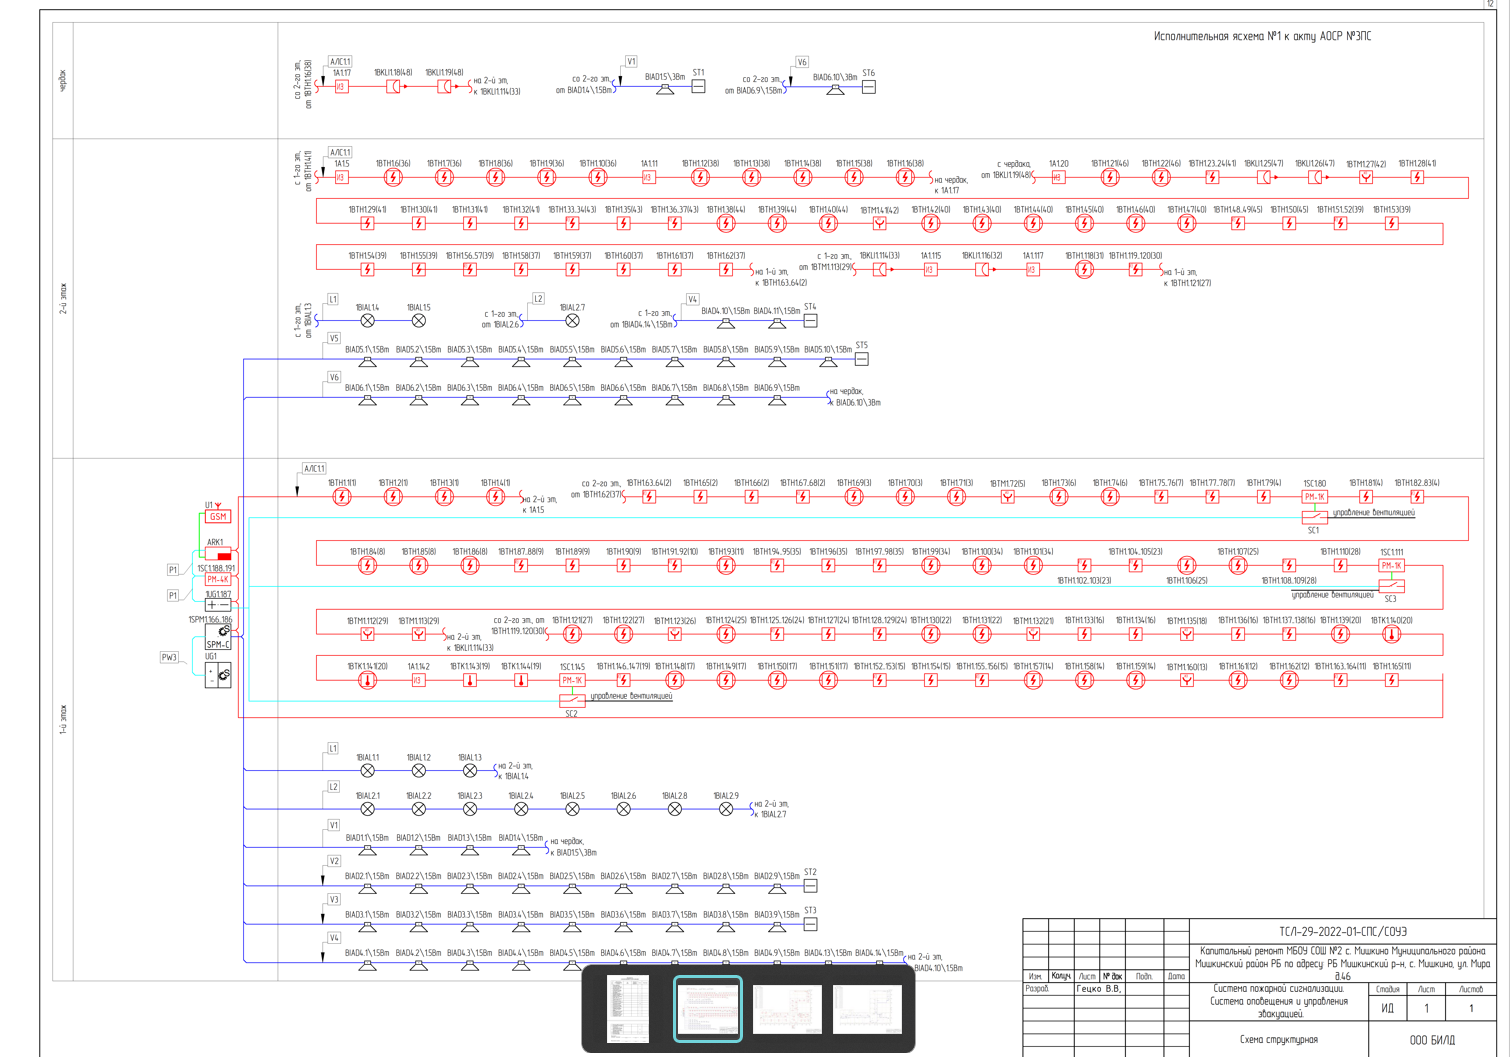
Task: Click the 'чердак' floor label
Action: coord(63,81)
